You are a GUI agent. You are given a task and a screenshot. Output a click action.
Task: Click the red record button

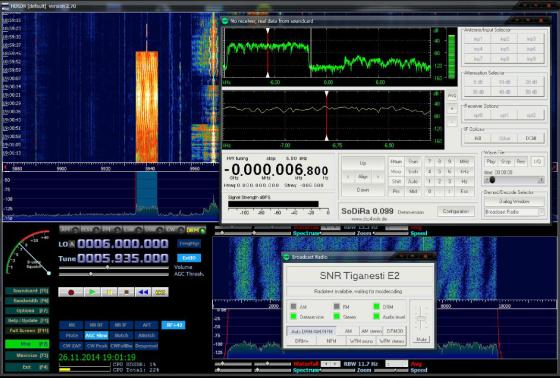click(71, 292)
